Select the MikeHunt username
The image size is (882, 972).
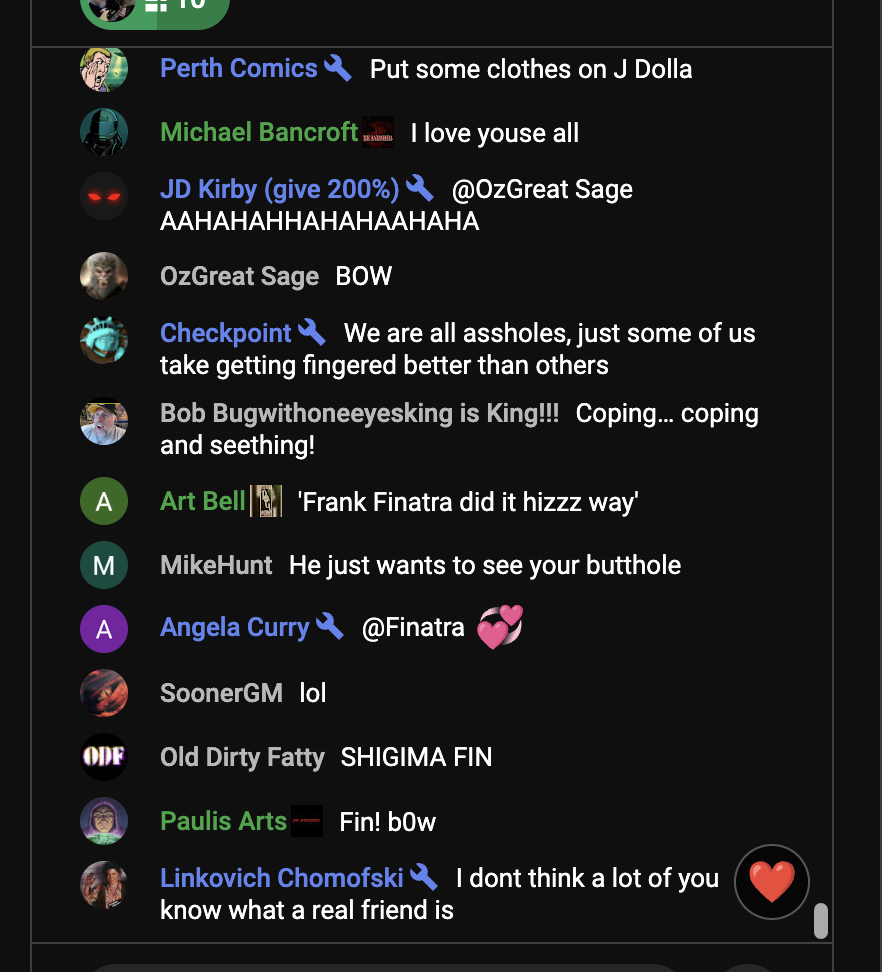click(x=216, y=565)
